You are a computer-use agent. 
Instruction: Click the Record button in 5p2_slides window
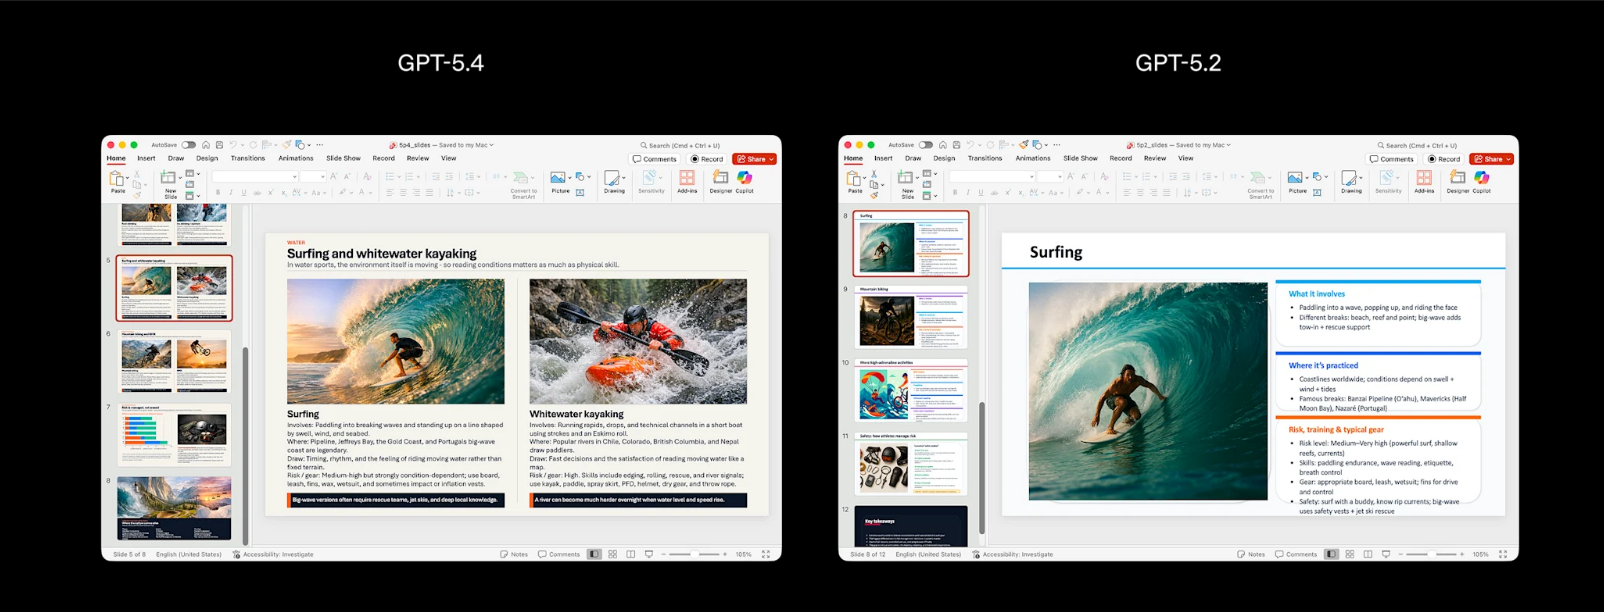tap(1444, 159)
